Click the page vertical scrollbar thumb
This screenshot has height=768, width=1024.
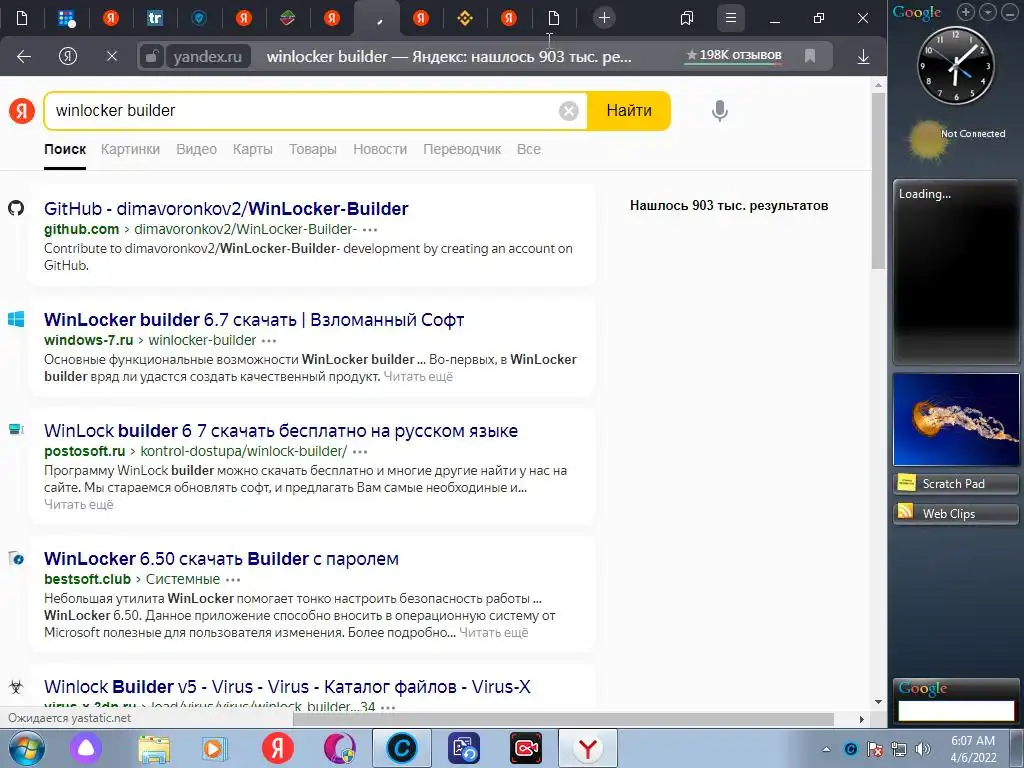pyautogui.click(x=878, y=180)
